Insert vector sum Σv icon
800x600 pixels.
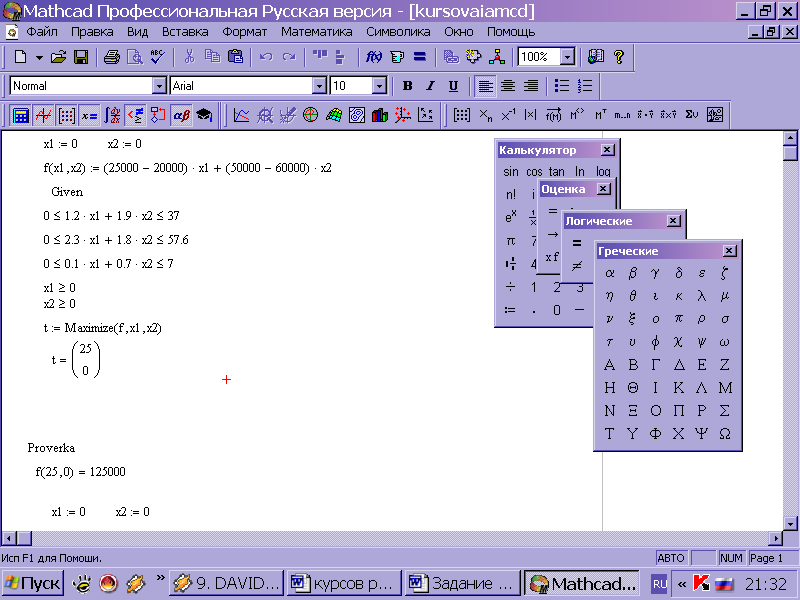coord(691,115)
